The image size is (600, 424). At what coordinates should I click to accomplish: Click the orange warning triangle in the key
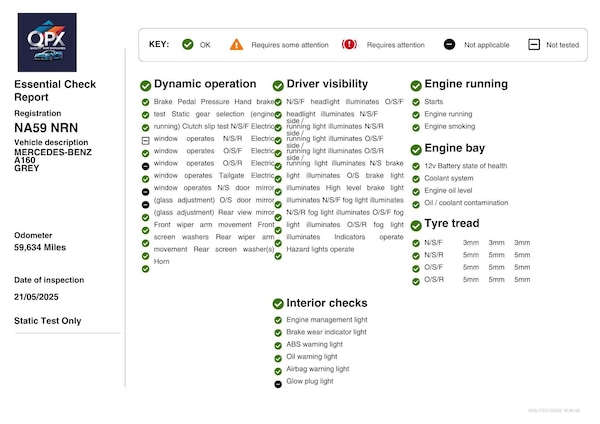point(236,44)
